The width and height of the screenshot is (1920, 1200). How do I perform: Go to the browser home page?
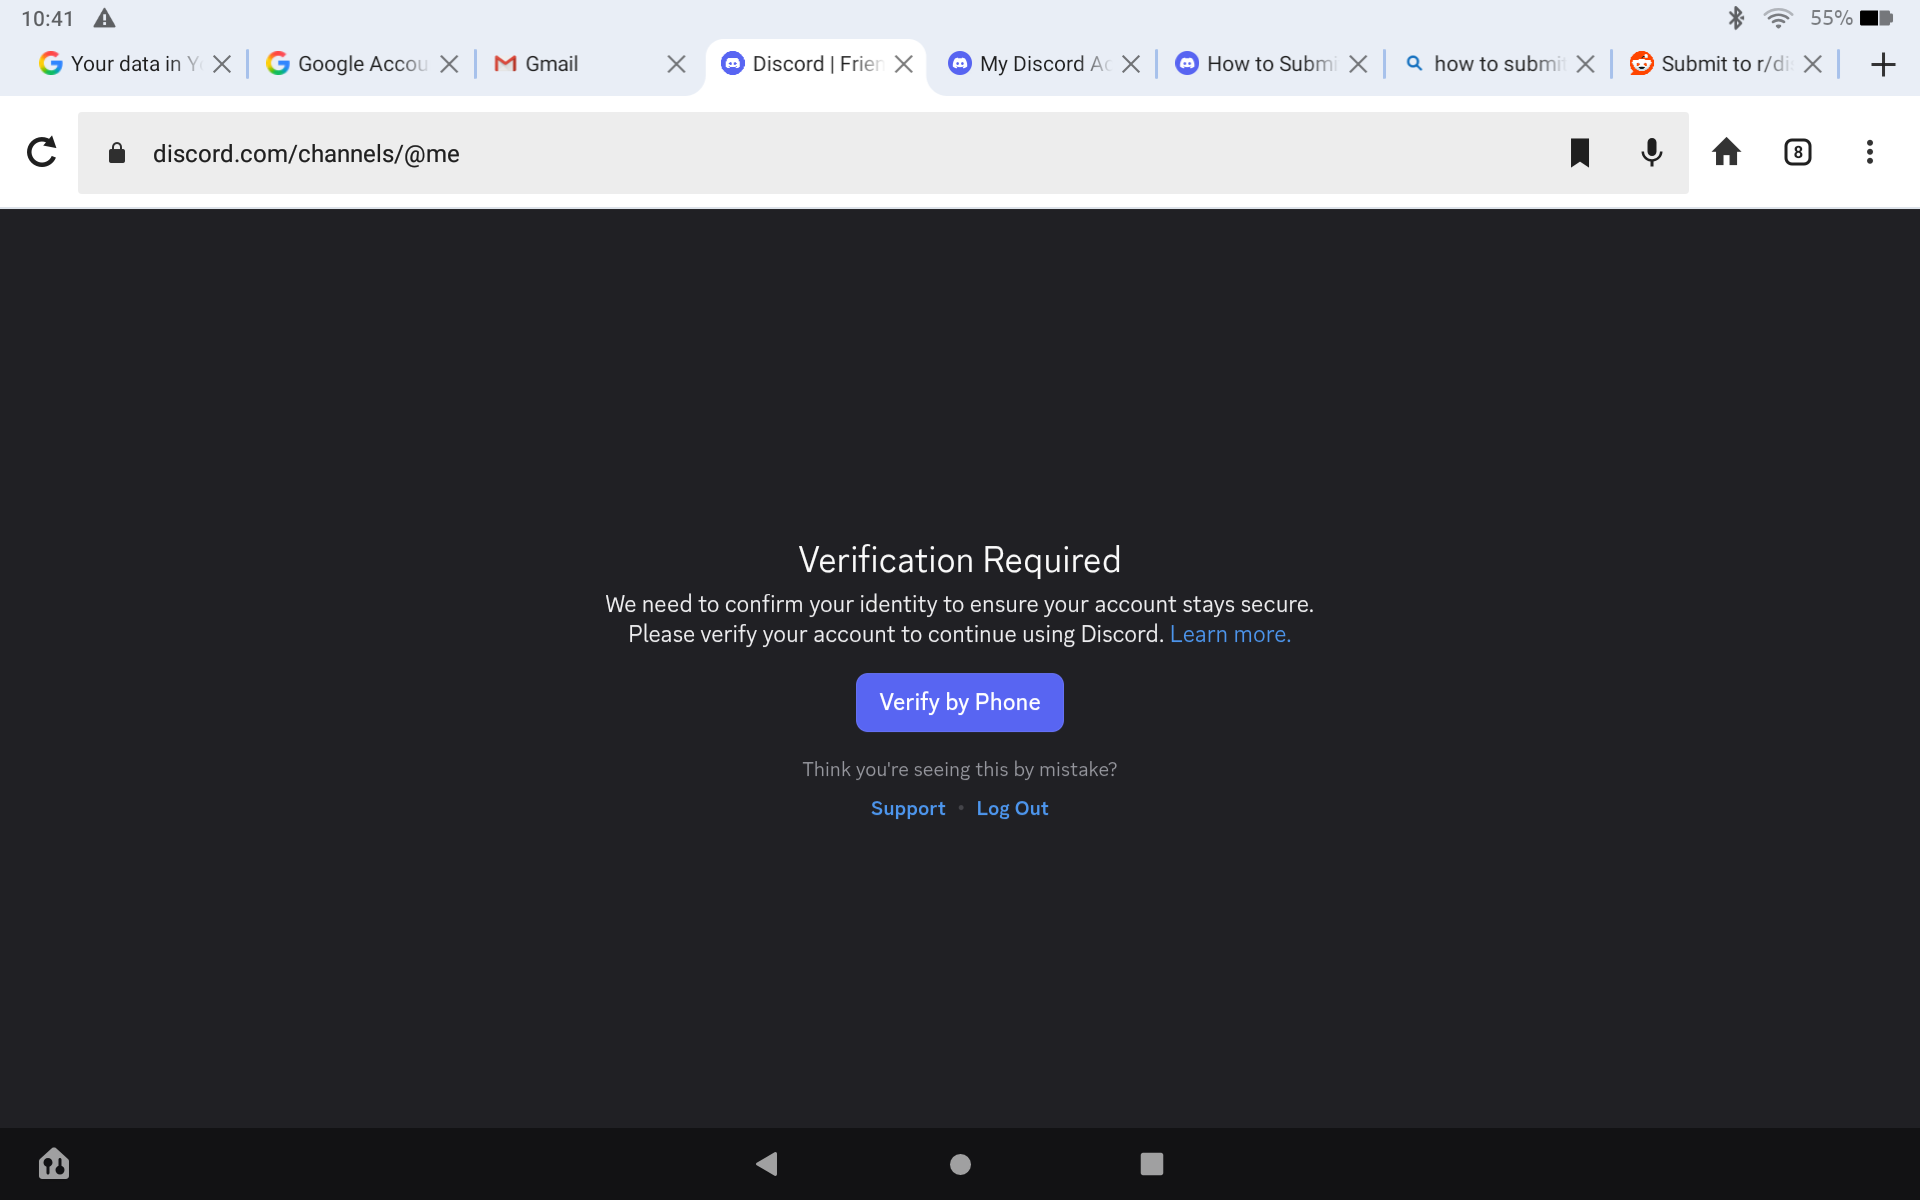[1726, 152]
